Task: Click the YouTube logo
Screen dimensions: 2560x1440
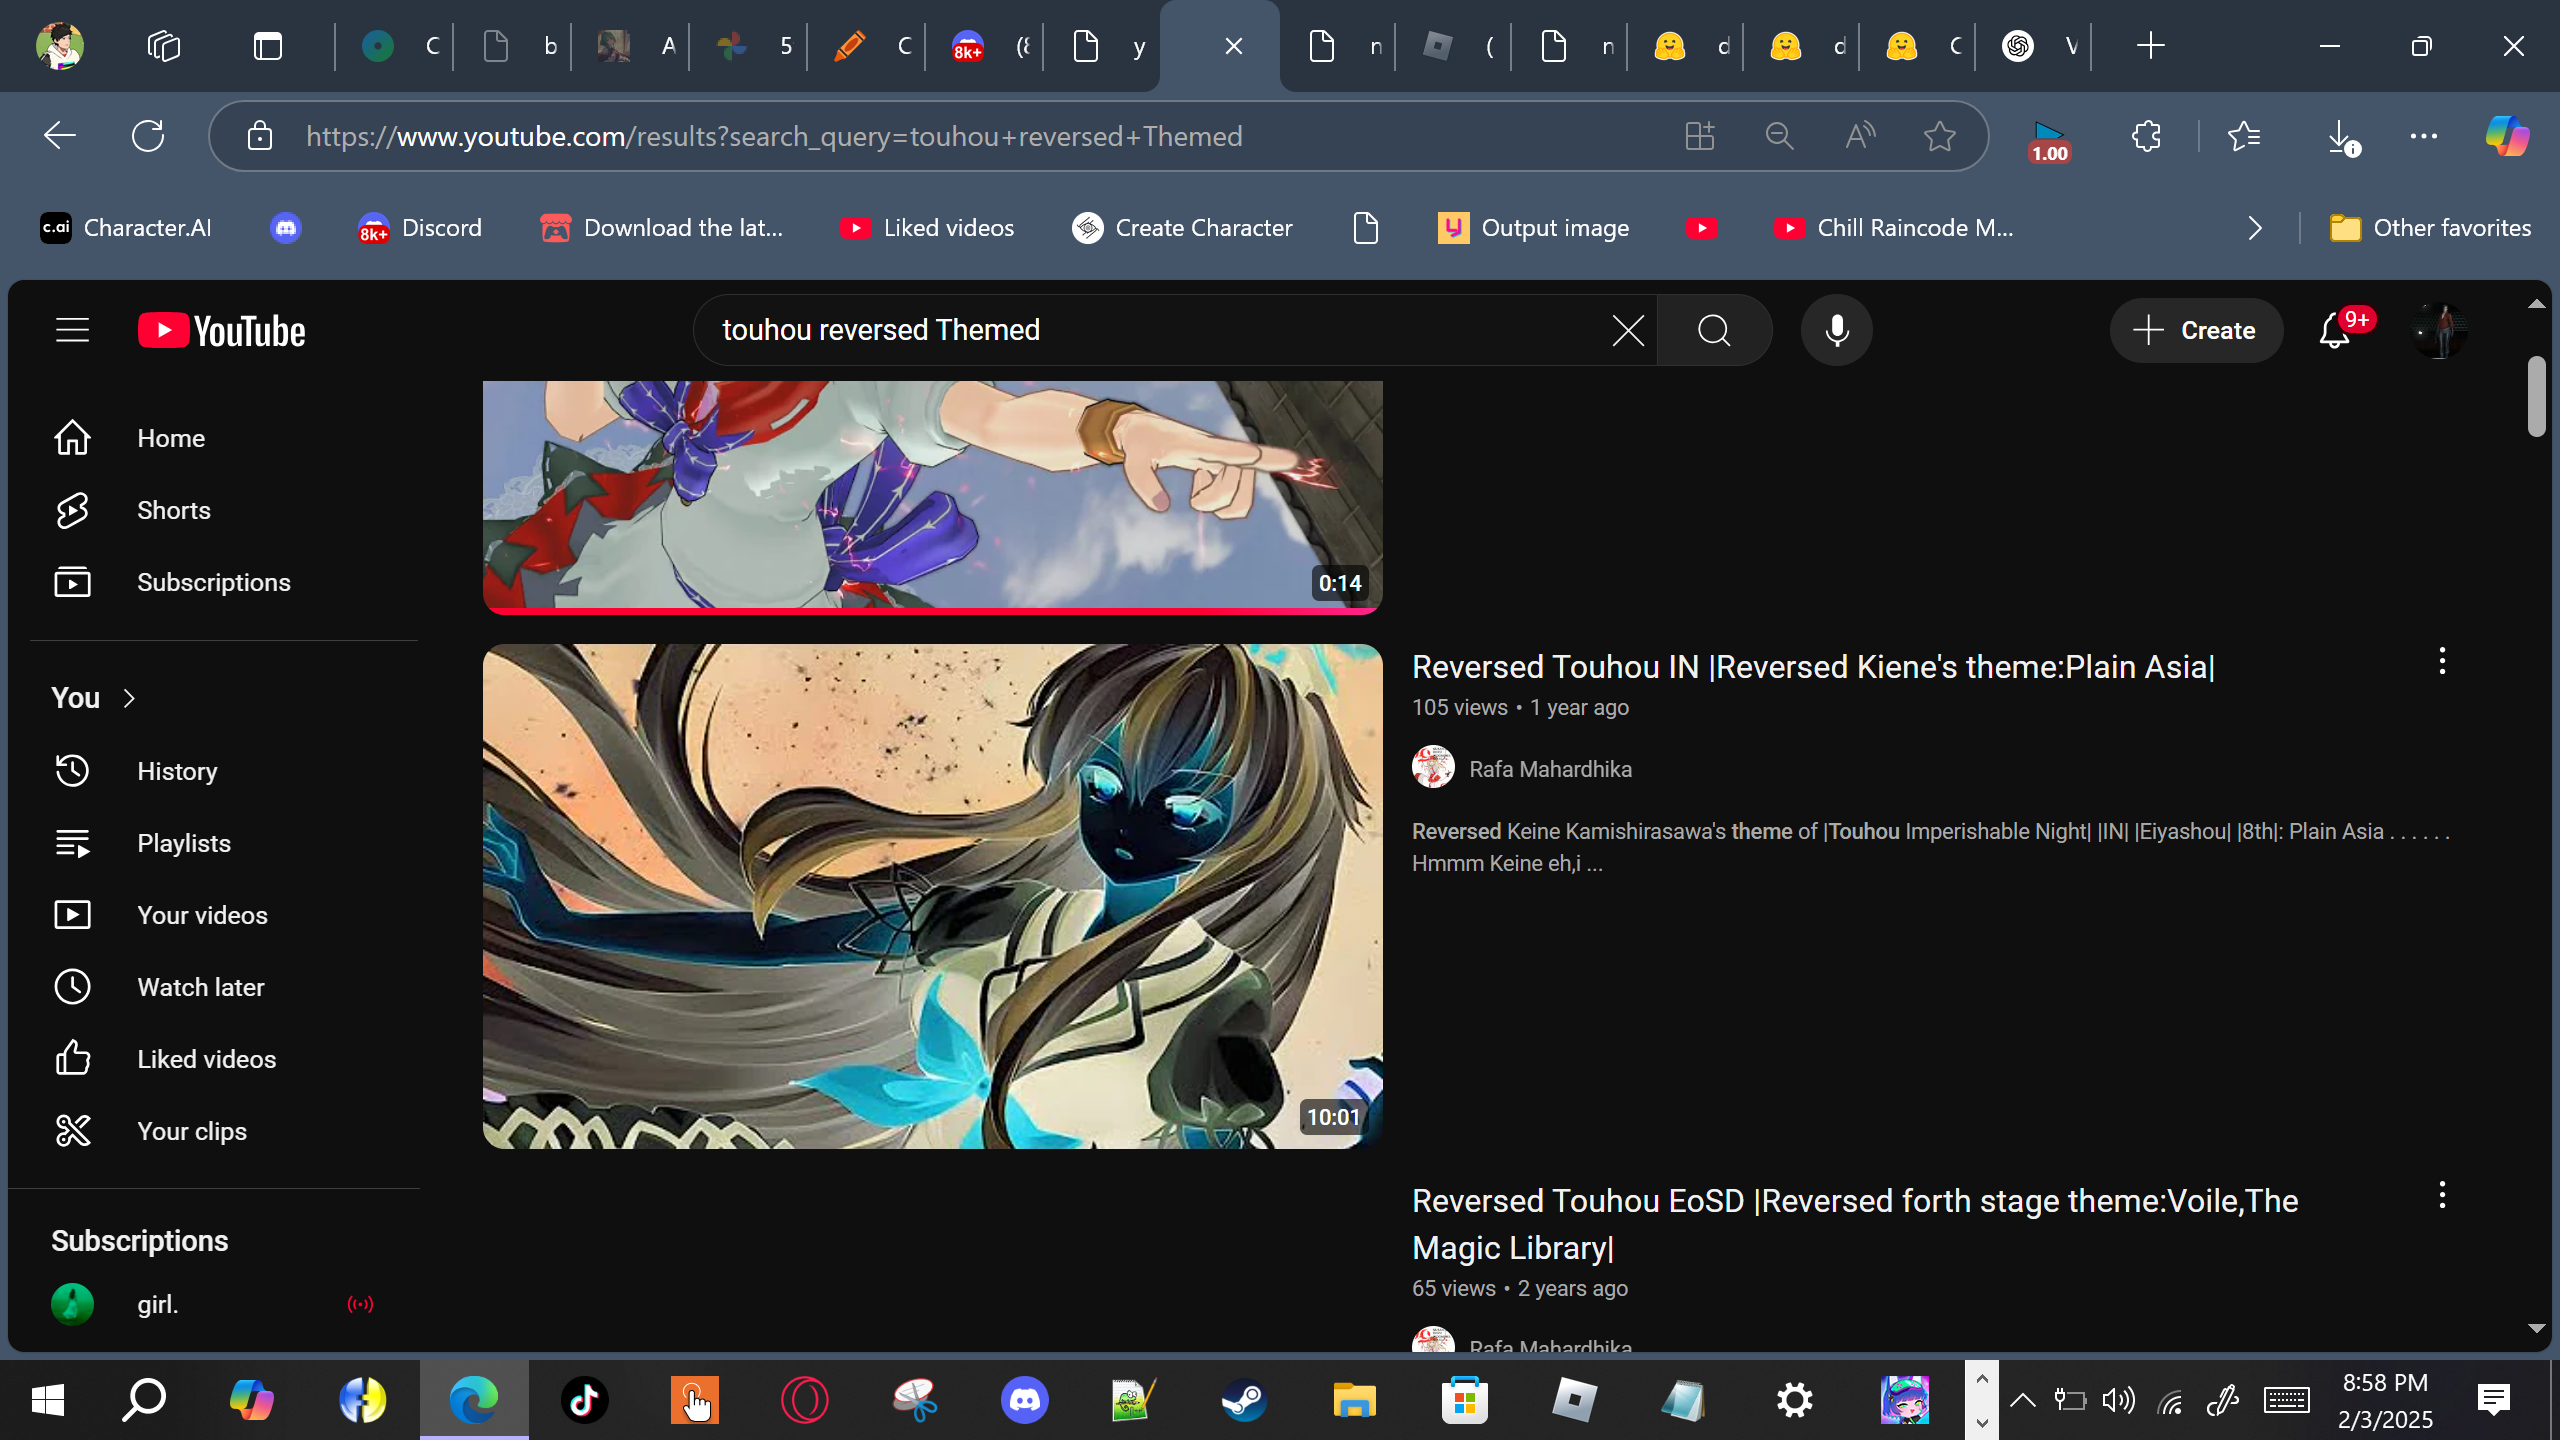Action: coord(222,331)
